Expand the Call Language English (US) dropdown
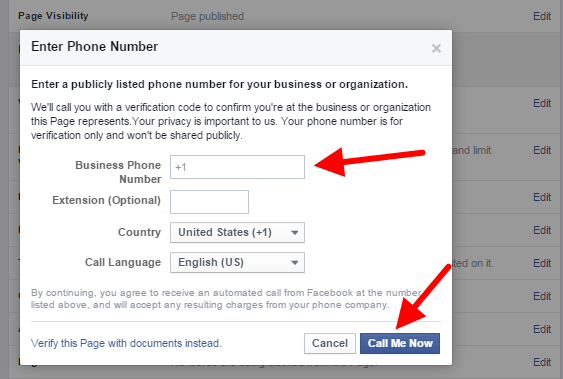Screen dimensions: 563x379 [237, 263]
